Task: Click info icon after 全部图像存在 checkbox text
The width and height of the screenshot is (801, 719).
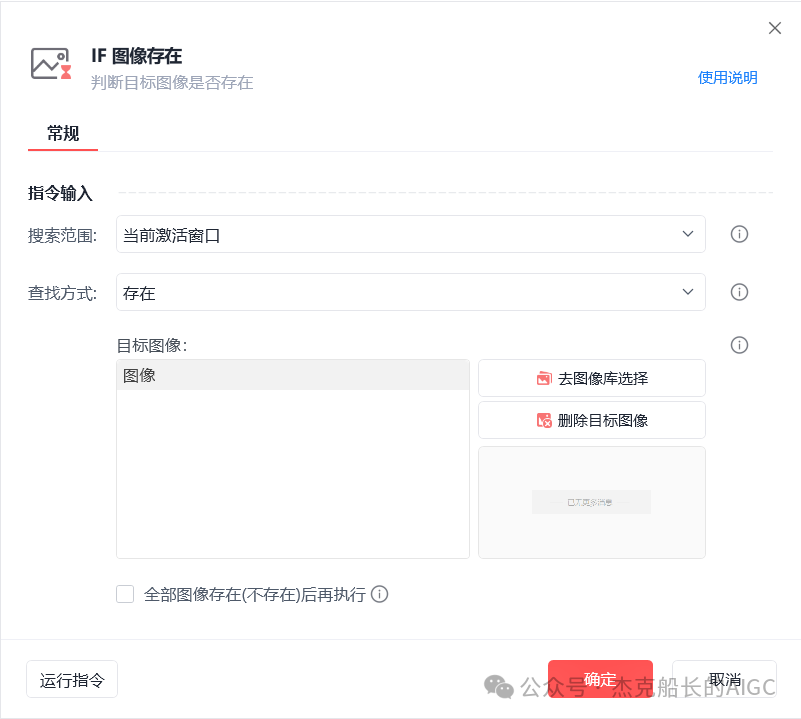Action: 380,594
